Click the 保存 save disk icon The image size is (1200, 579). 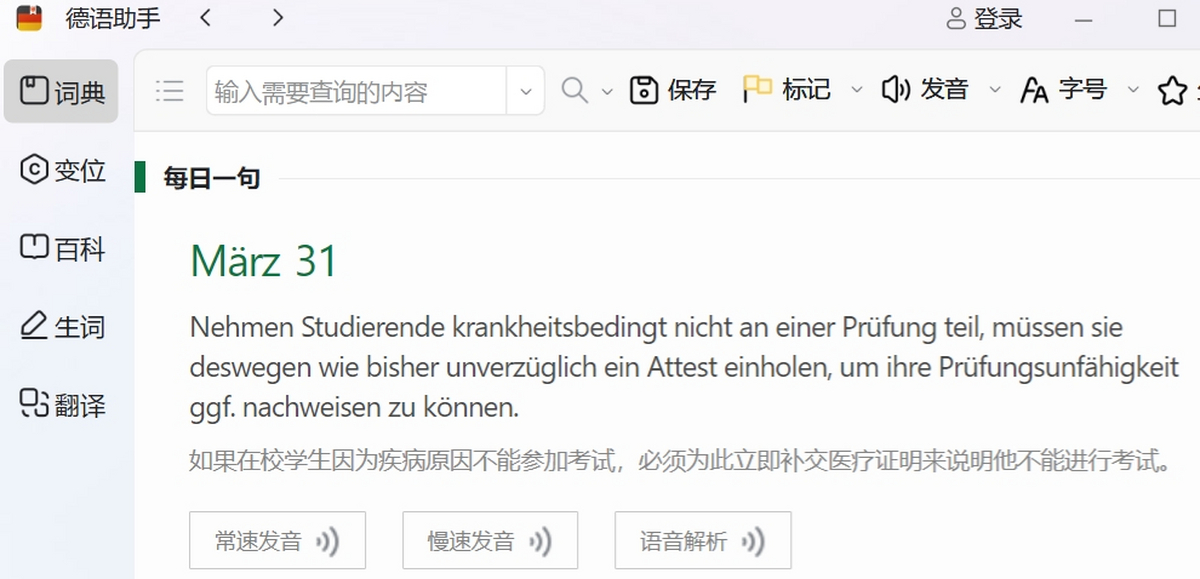(x=643, y=90)
